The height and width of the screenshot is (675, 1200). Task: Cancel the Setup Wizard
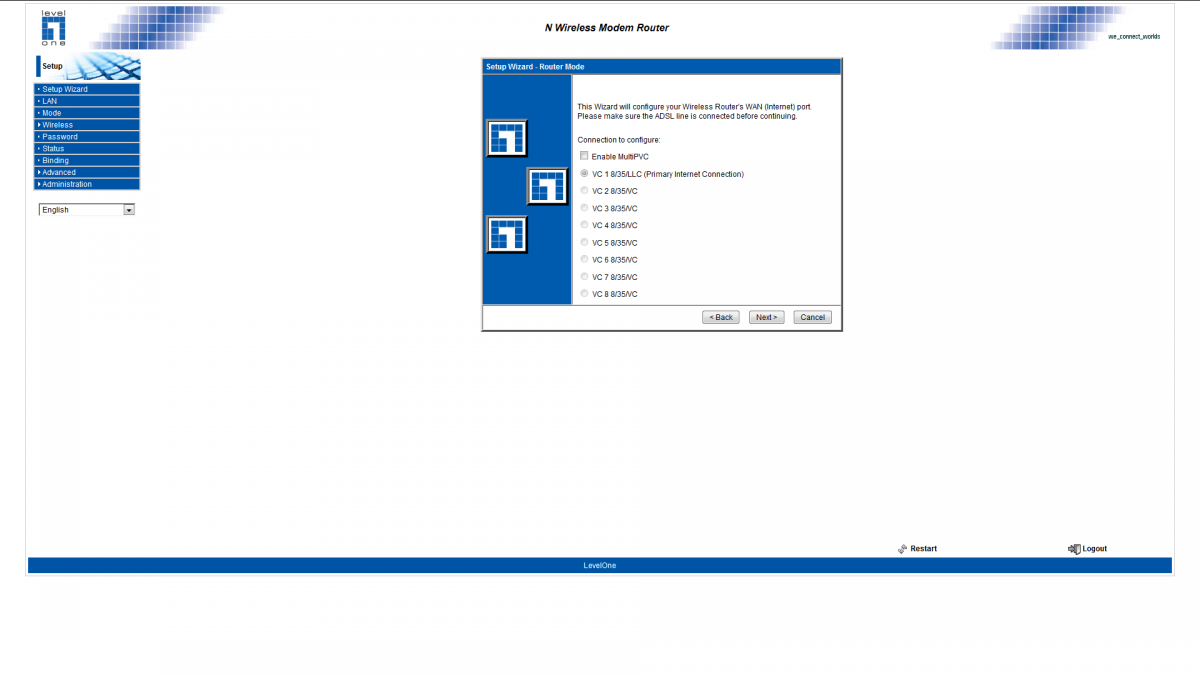click(812, 317)
